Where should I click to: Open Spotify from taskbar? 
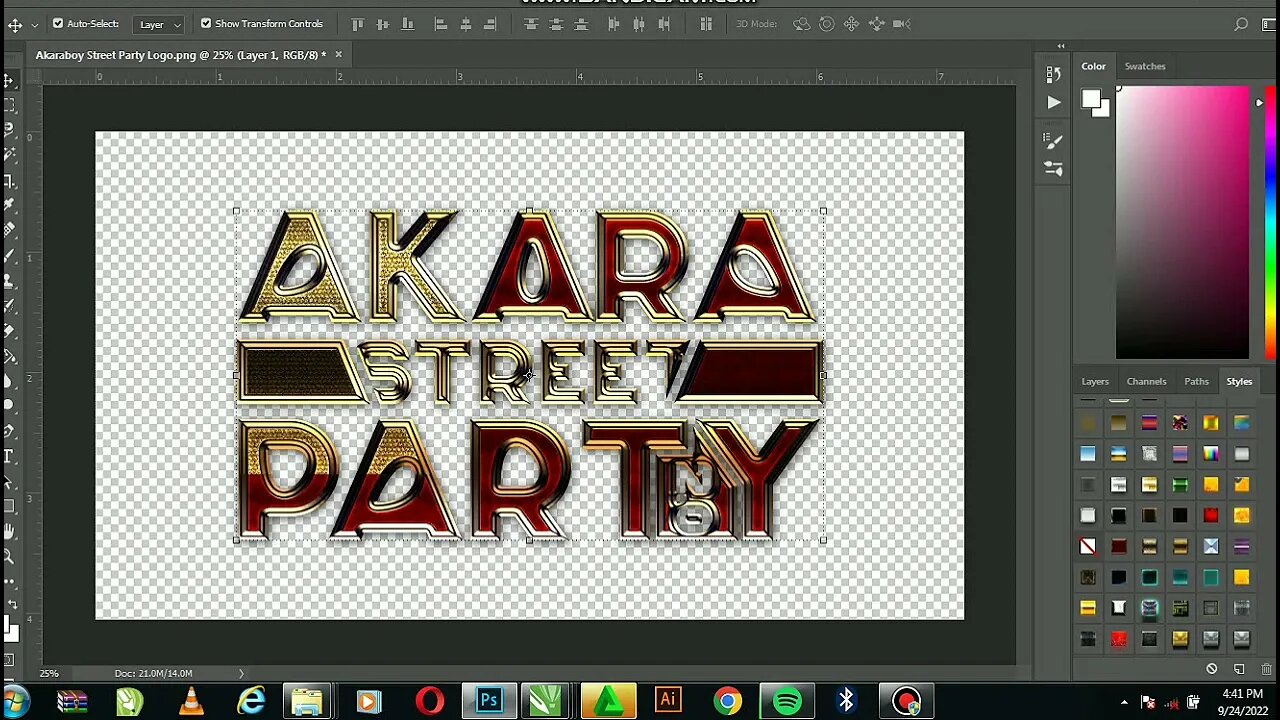[788, 701]
